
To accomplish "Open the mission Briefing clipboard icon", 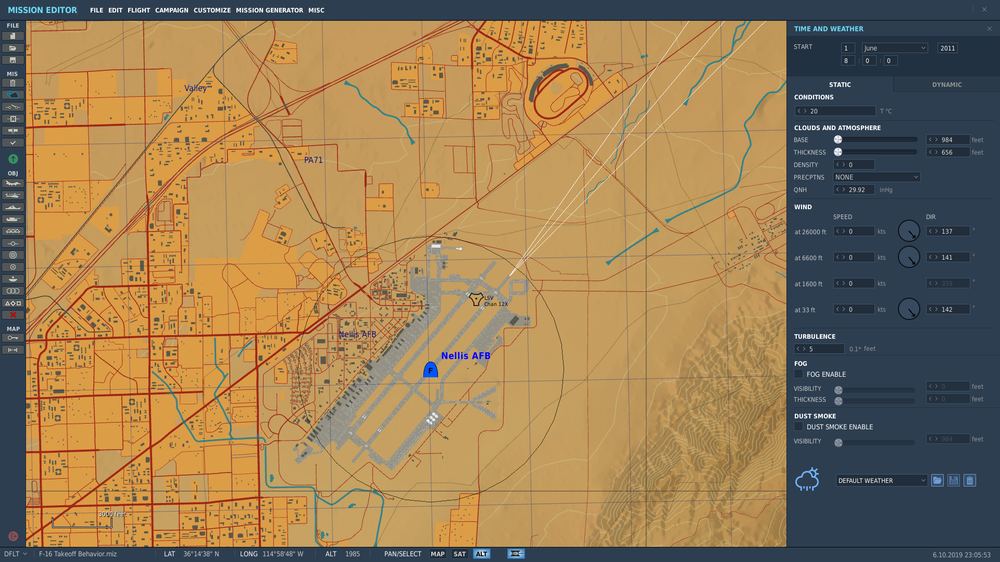I will coord(12,83).
